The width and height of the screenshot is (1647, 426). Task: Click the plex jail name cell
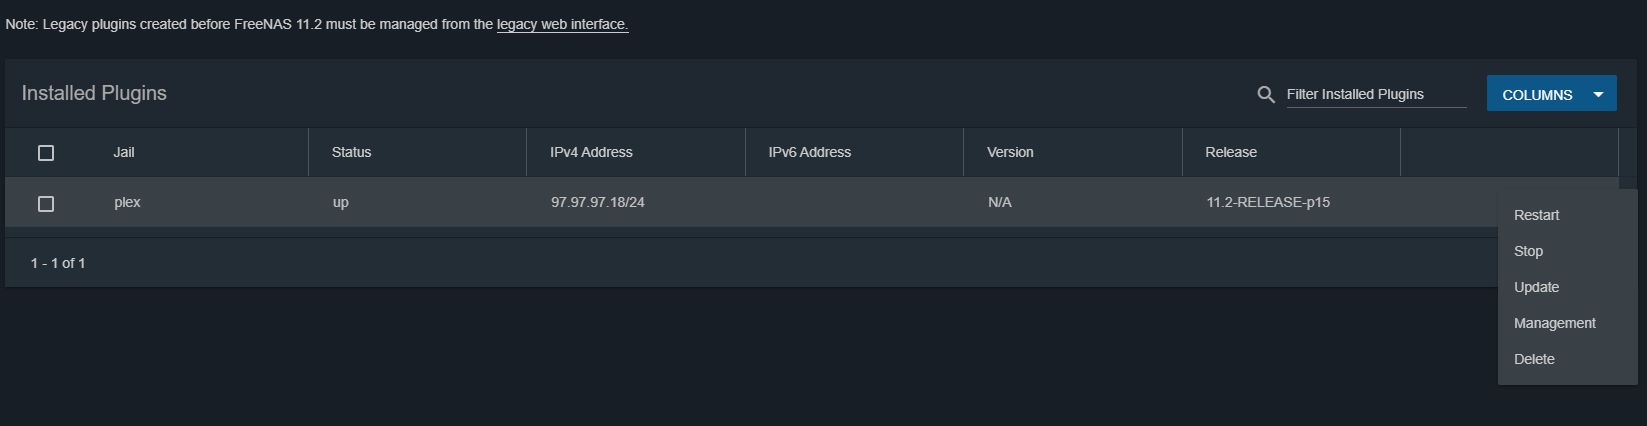[127, 202]
